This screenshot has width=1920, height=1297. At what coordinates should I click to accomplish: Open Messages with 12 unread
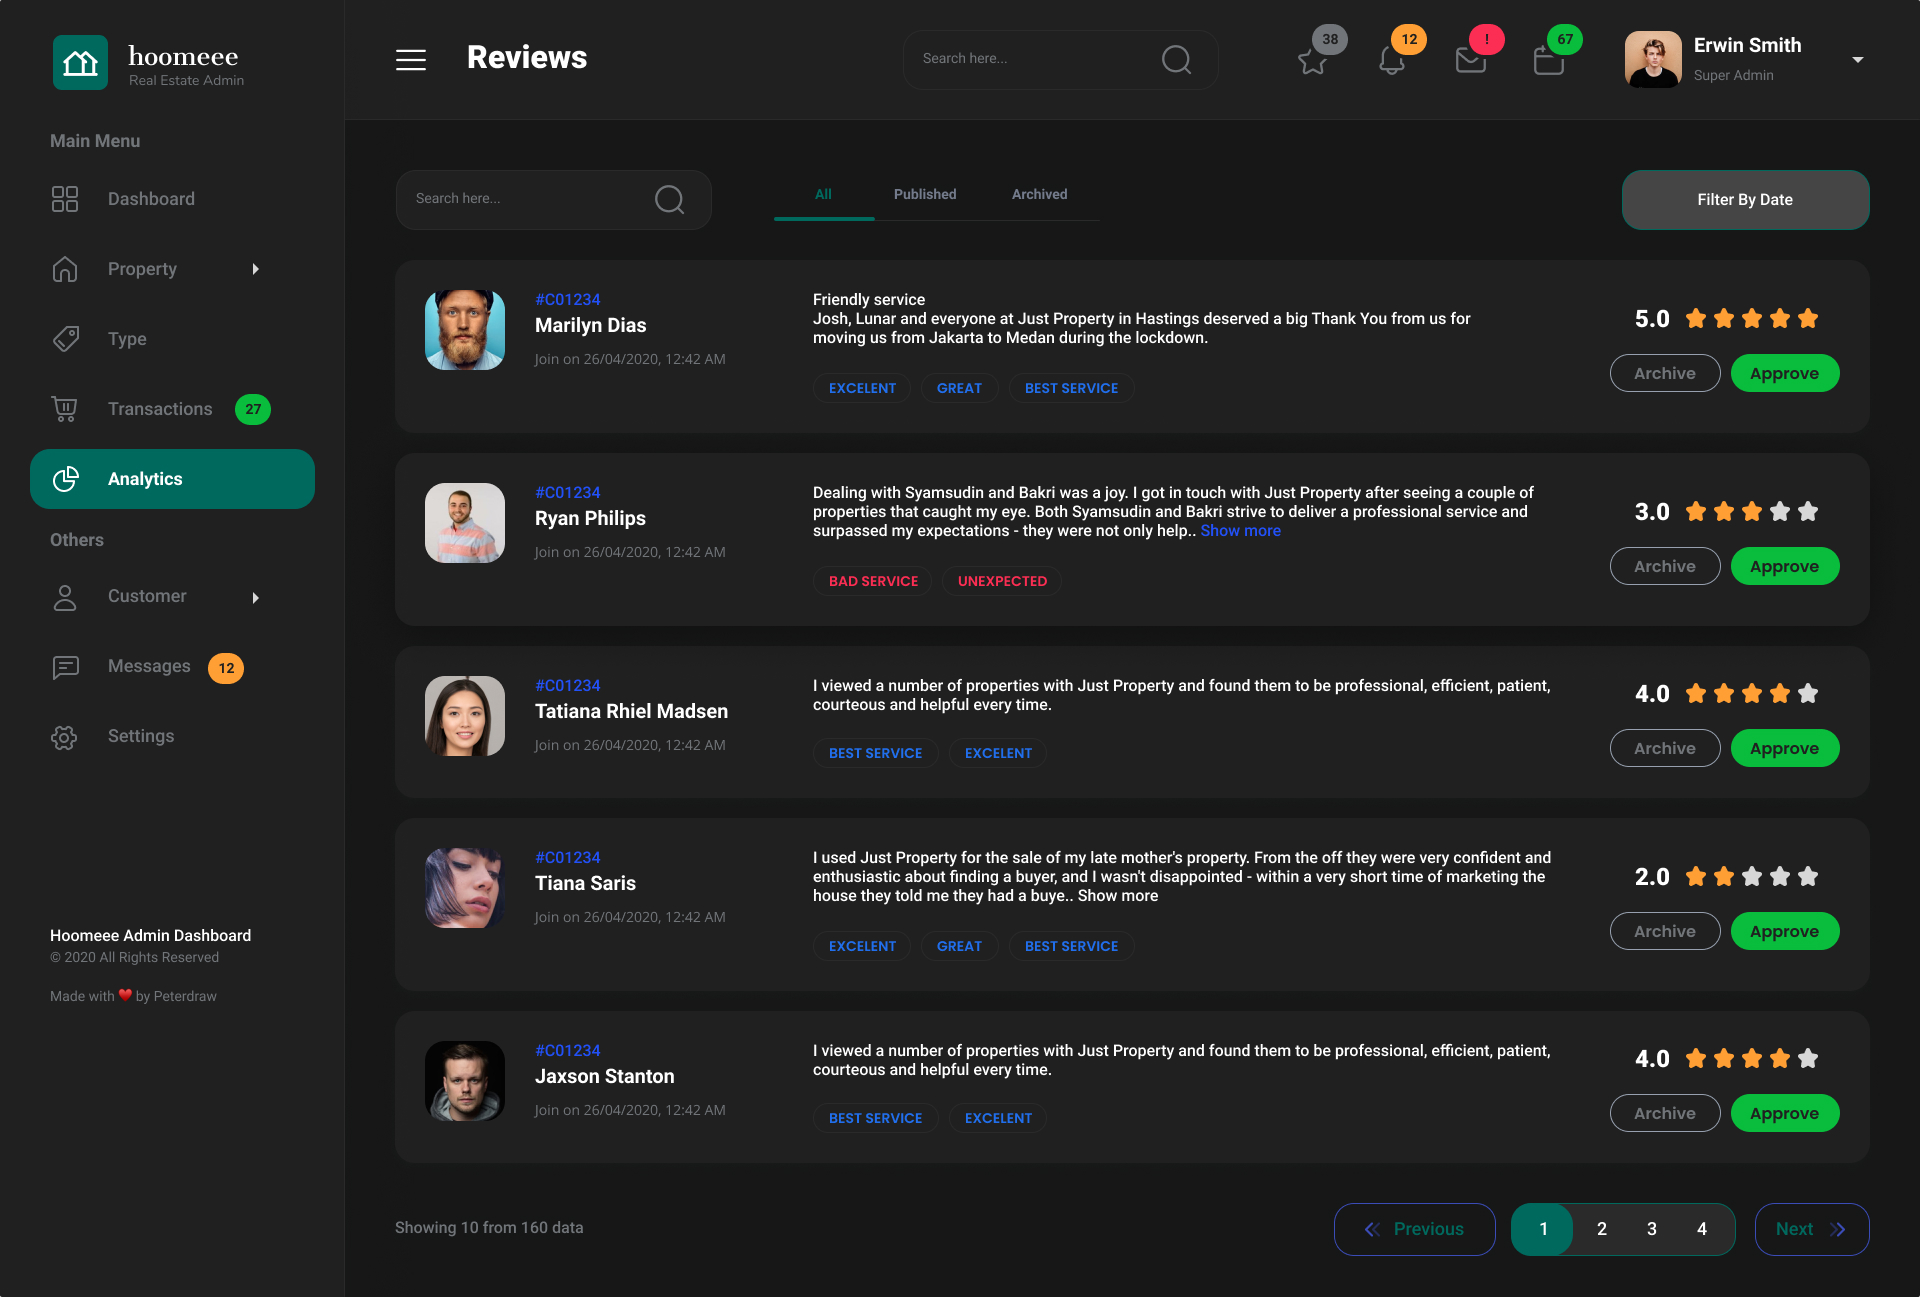point(148,666)
